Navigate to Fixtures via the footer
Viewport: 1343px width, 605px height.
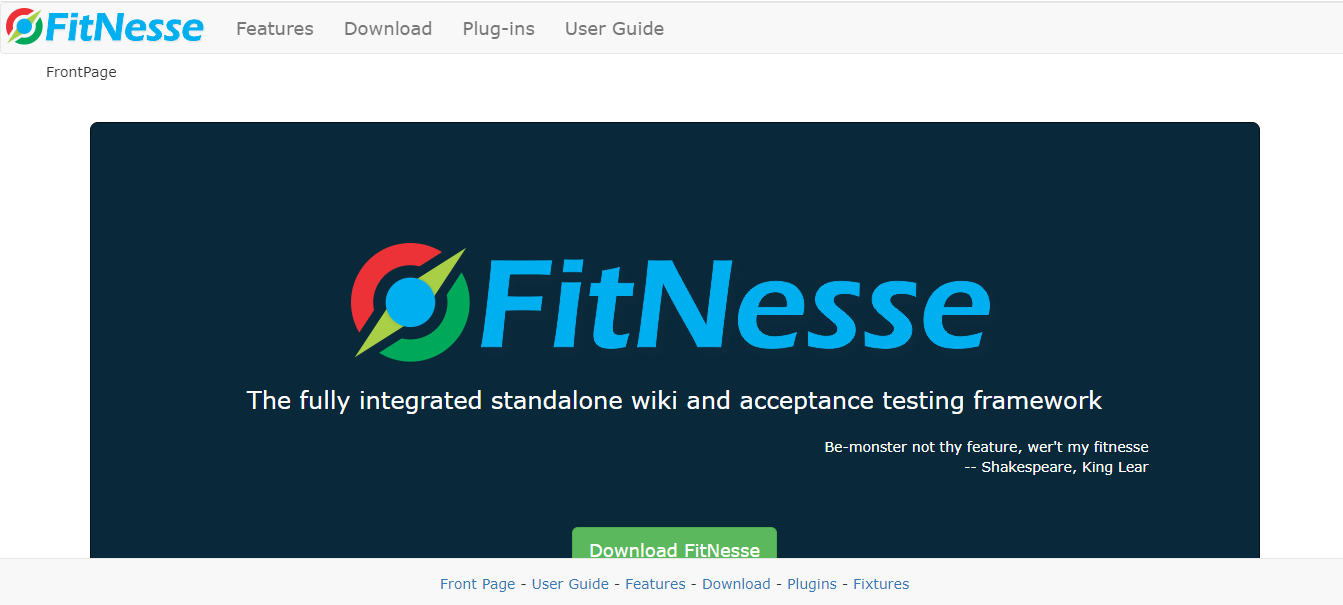(x=881, y=583)
